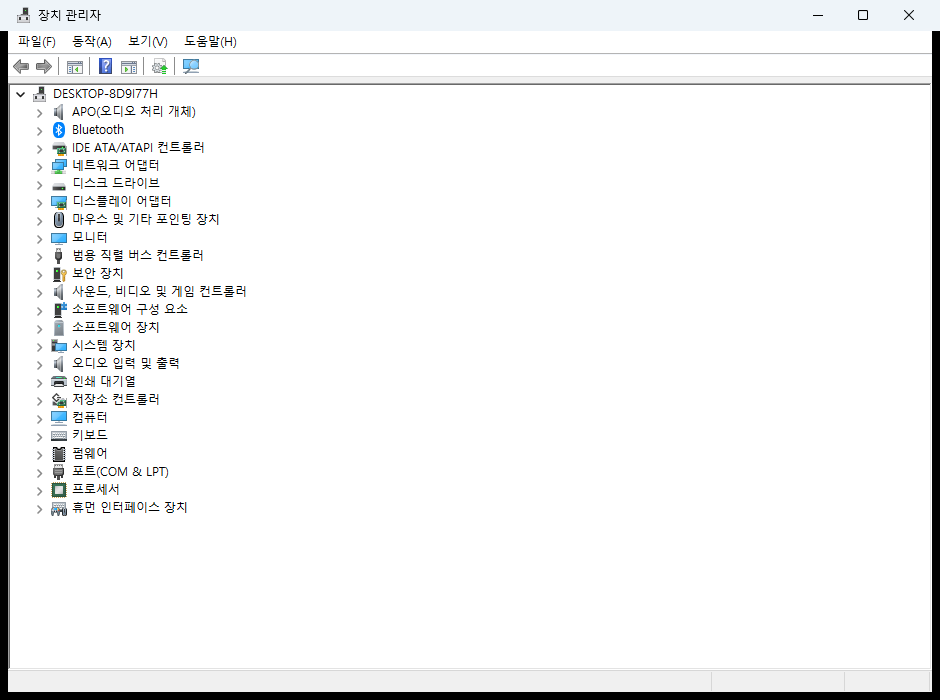Click the 소프트웨어 구성 요소 icon
940x700 pixels.
(59, 310)
